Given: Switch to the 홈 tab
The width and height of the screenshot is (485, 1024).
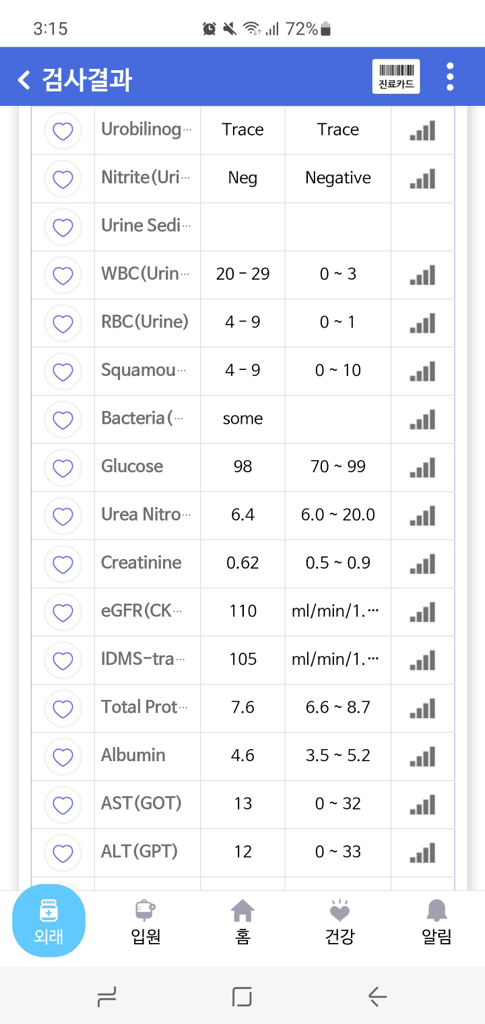Looking at the screenshot, I should click(x=243, y=922).
